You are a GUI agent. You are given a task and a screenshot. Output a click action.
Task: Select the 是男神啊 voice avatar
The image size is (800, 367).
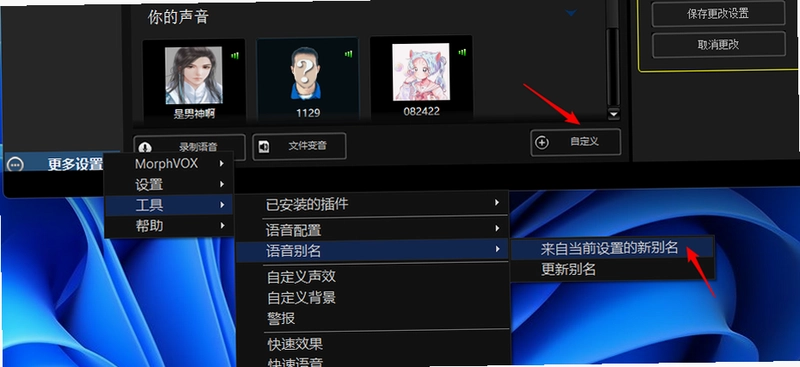194,75
